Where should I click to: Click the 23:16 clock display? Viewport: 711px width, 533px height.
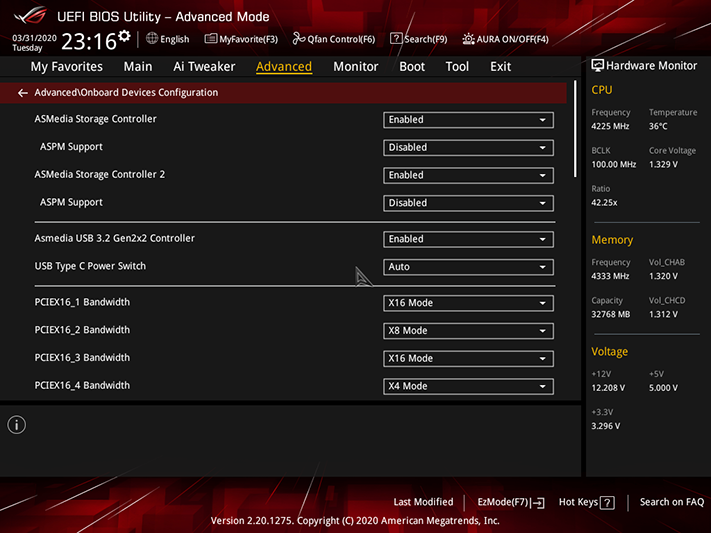coord(89,41)
